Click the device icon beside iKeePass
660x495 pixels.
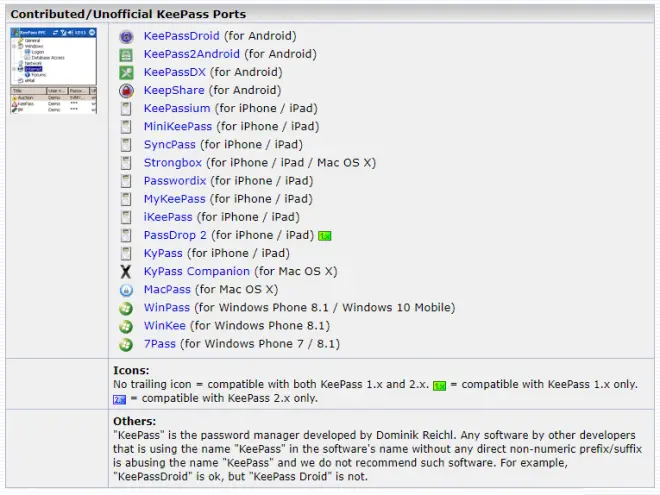[126, 218]
